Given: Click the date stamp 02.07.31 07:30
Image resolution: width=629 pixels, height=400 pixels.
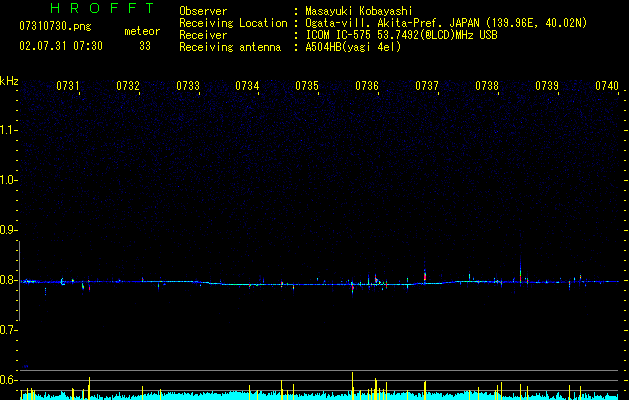Looking at the screenshot, I should [x=61, y=46].
